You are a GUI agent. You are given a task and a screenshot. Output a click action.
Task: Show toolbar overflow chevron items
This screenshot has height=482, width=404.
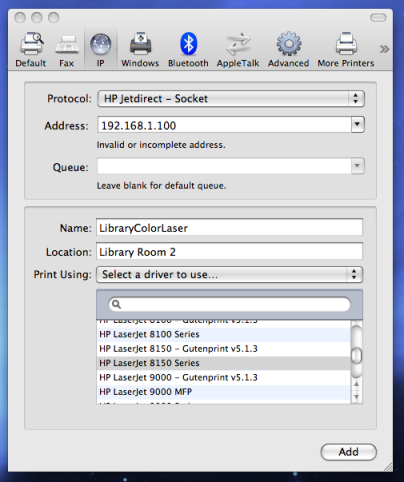pyautogui.click(x=384, y=49)
